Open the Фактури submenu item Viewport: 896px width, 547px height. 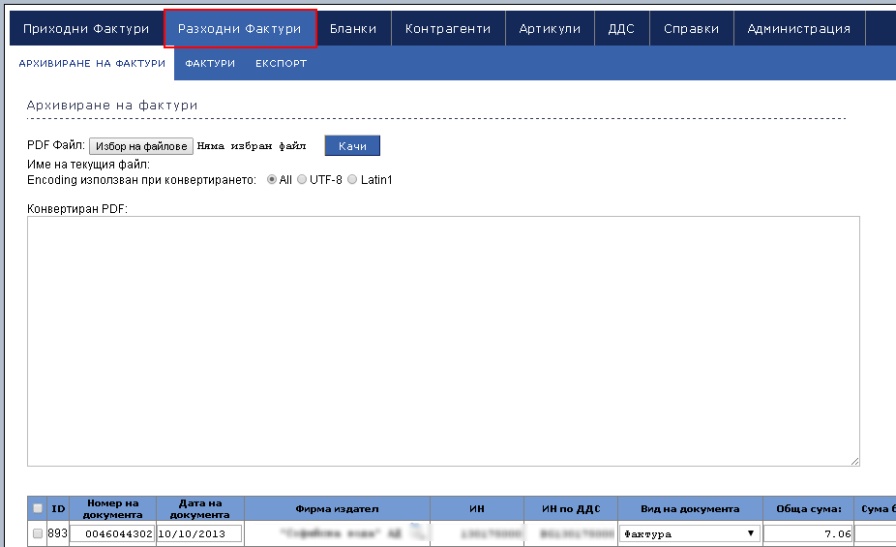coord(210,63)
